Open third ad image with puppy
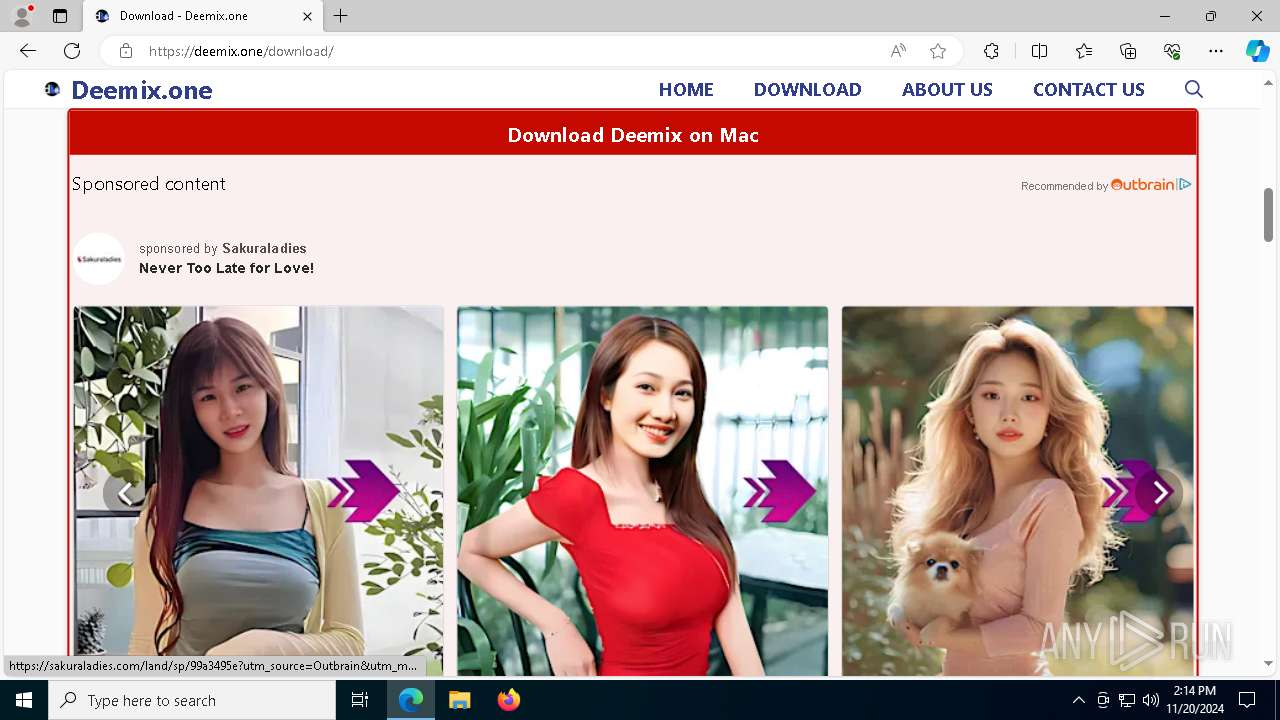Screen dimensions: 1280x720 [1017, 491]
